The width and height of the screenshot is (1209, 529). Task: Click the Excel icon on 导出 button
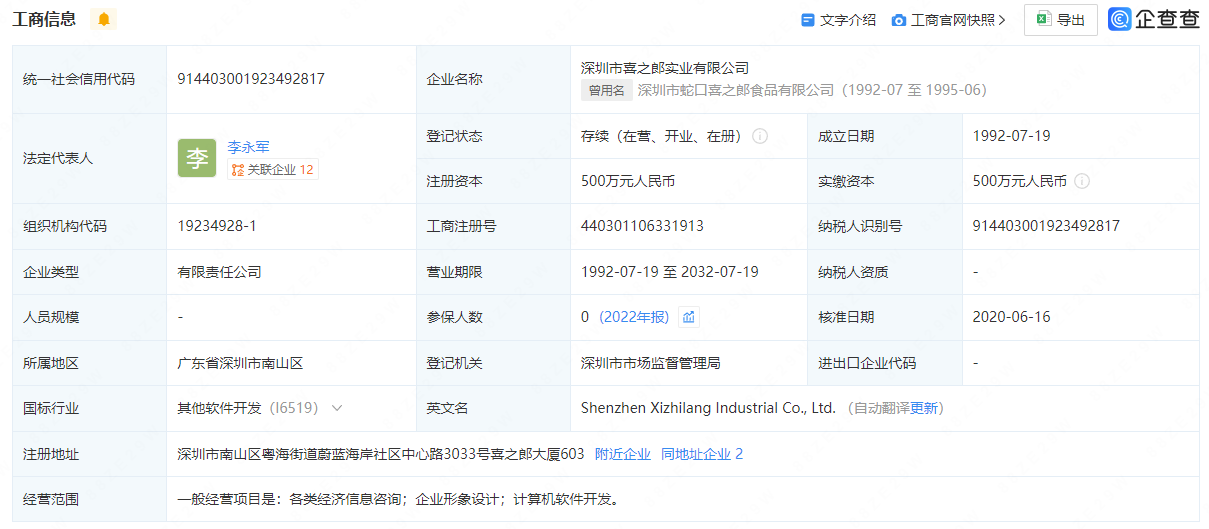[1043, 19]
